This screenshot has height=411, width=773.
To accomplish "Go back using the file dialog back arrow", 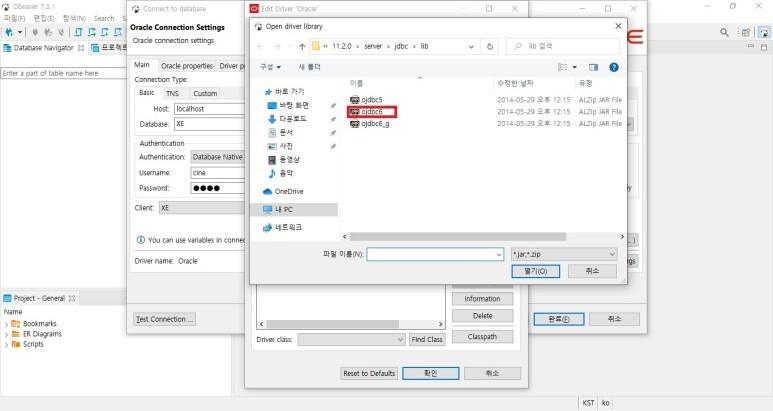I will [x=260, y=46].
